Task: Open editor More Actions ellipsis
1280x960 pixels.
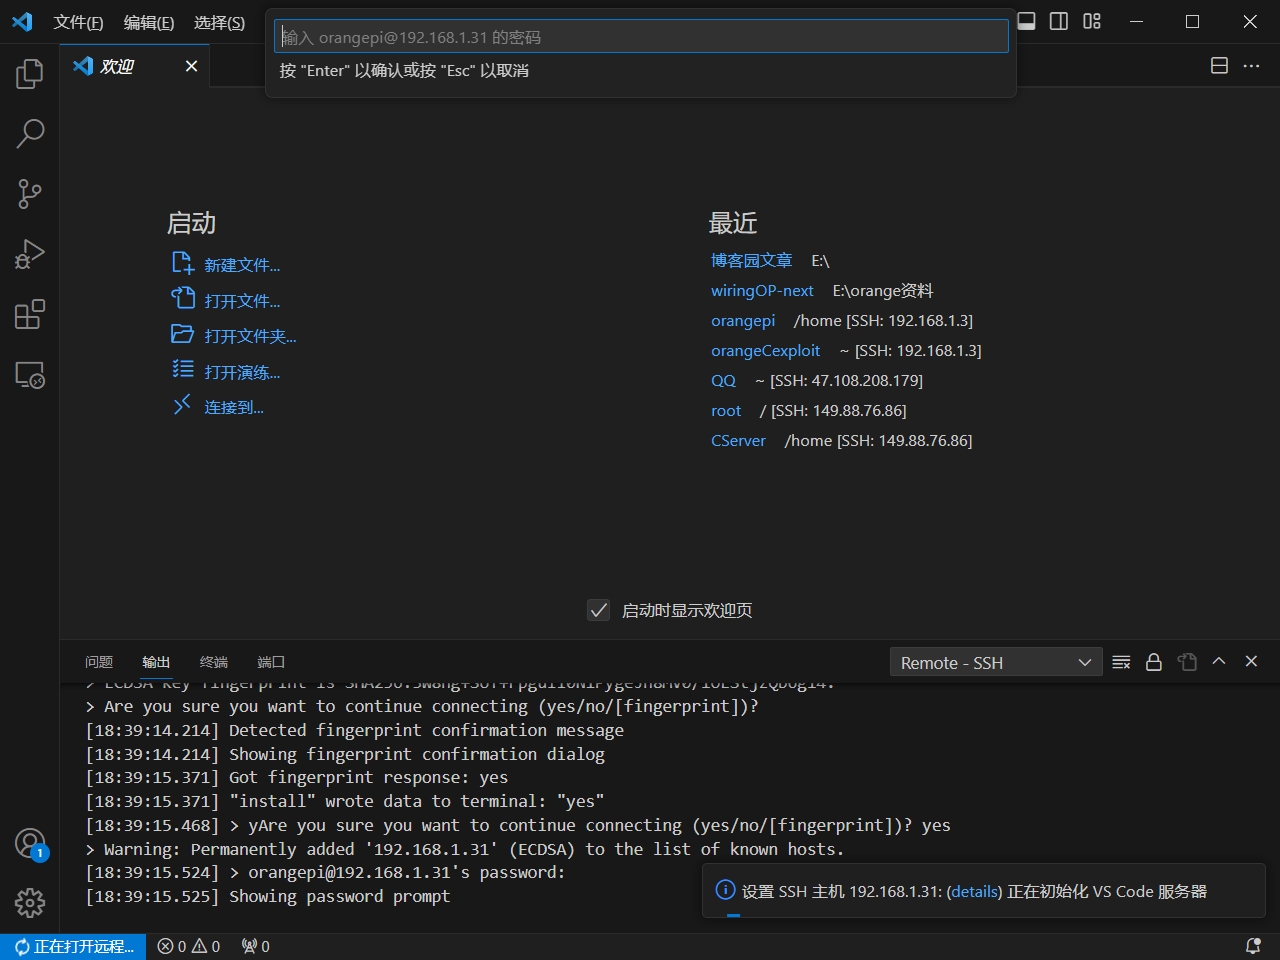Action: click(x=1251, y=66)
